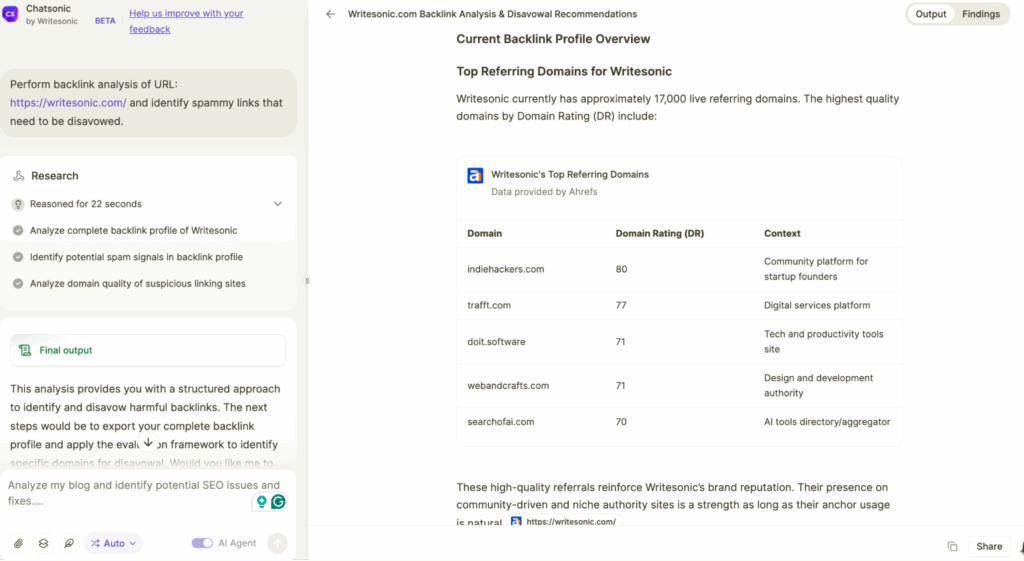Click the Grammarly G icon
Image resolution: width=1024 pixels, height=561 pixels.
pos(278,502)
